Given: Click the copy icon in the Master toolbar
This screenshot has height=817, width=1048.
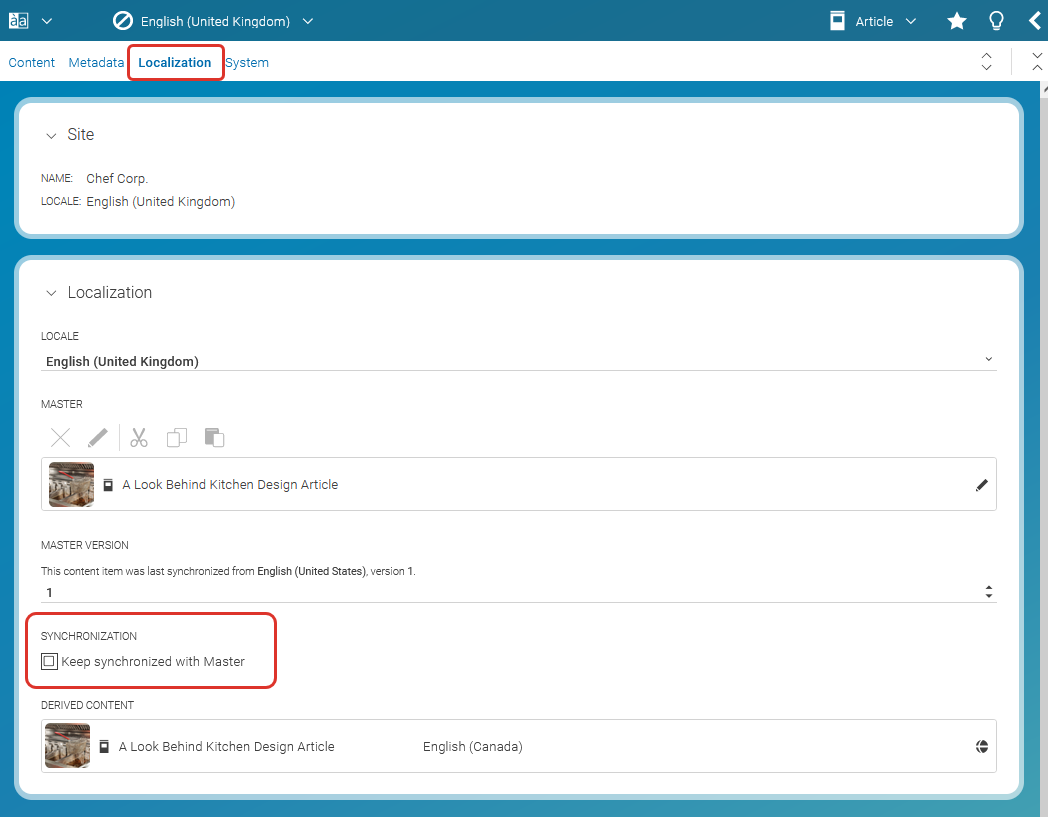Looking at the screenshot, I should pyautogui.click(x=177, y=437).
